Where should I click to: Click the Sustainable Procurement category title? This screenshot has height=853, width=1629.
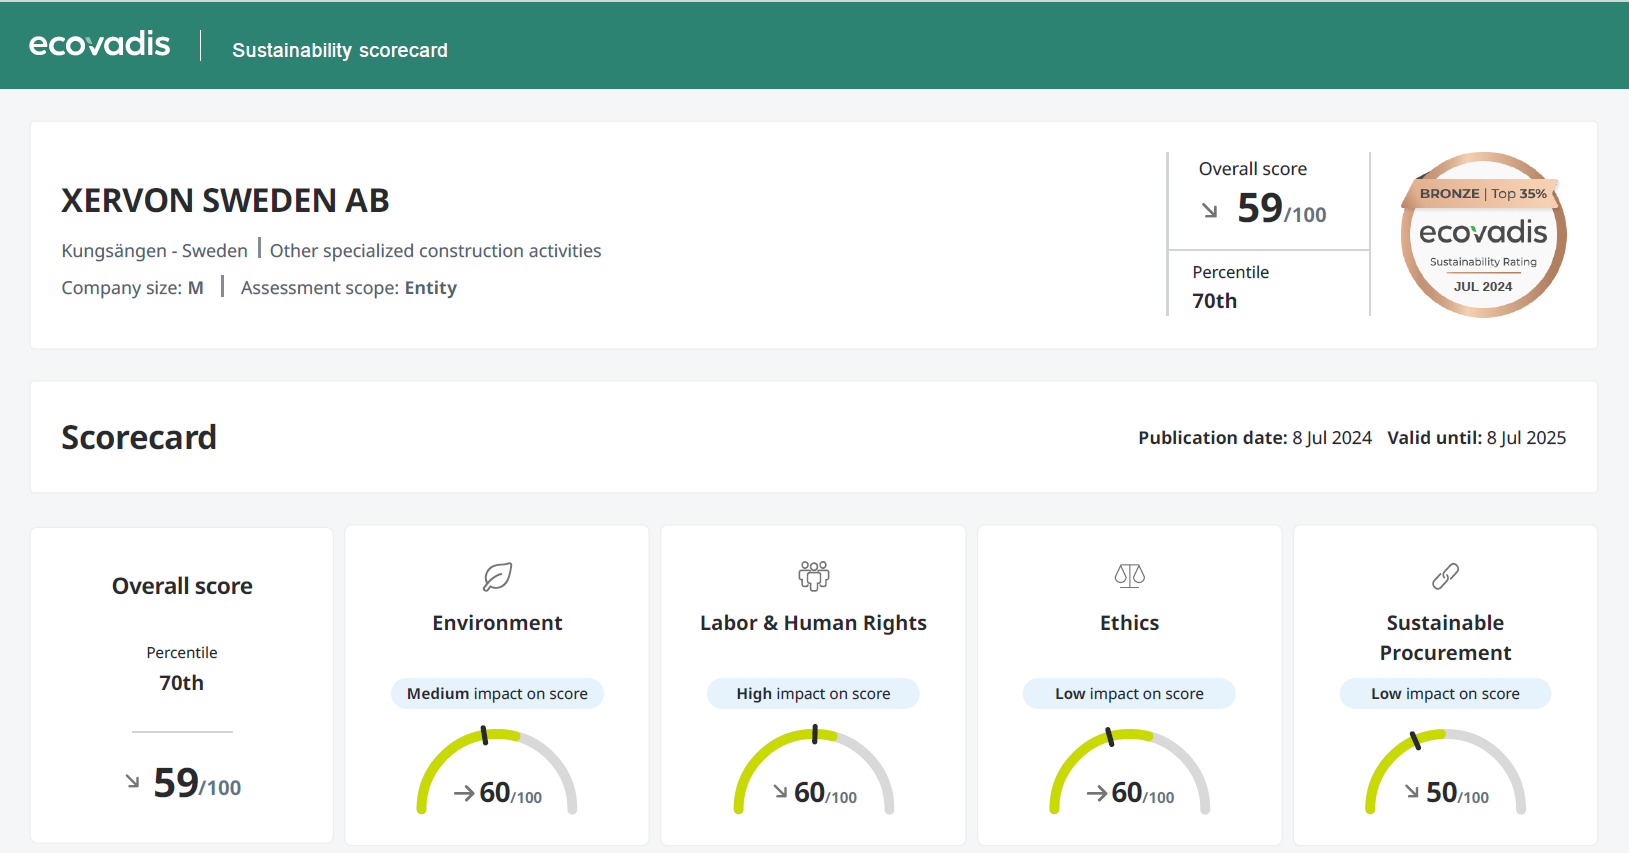[x=1445, y=638]
